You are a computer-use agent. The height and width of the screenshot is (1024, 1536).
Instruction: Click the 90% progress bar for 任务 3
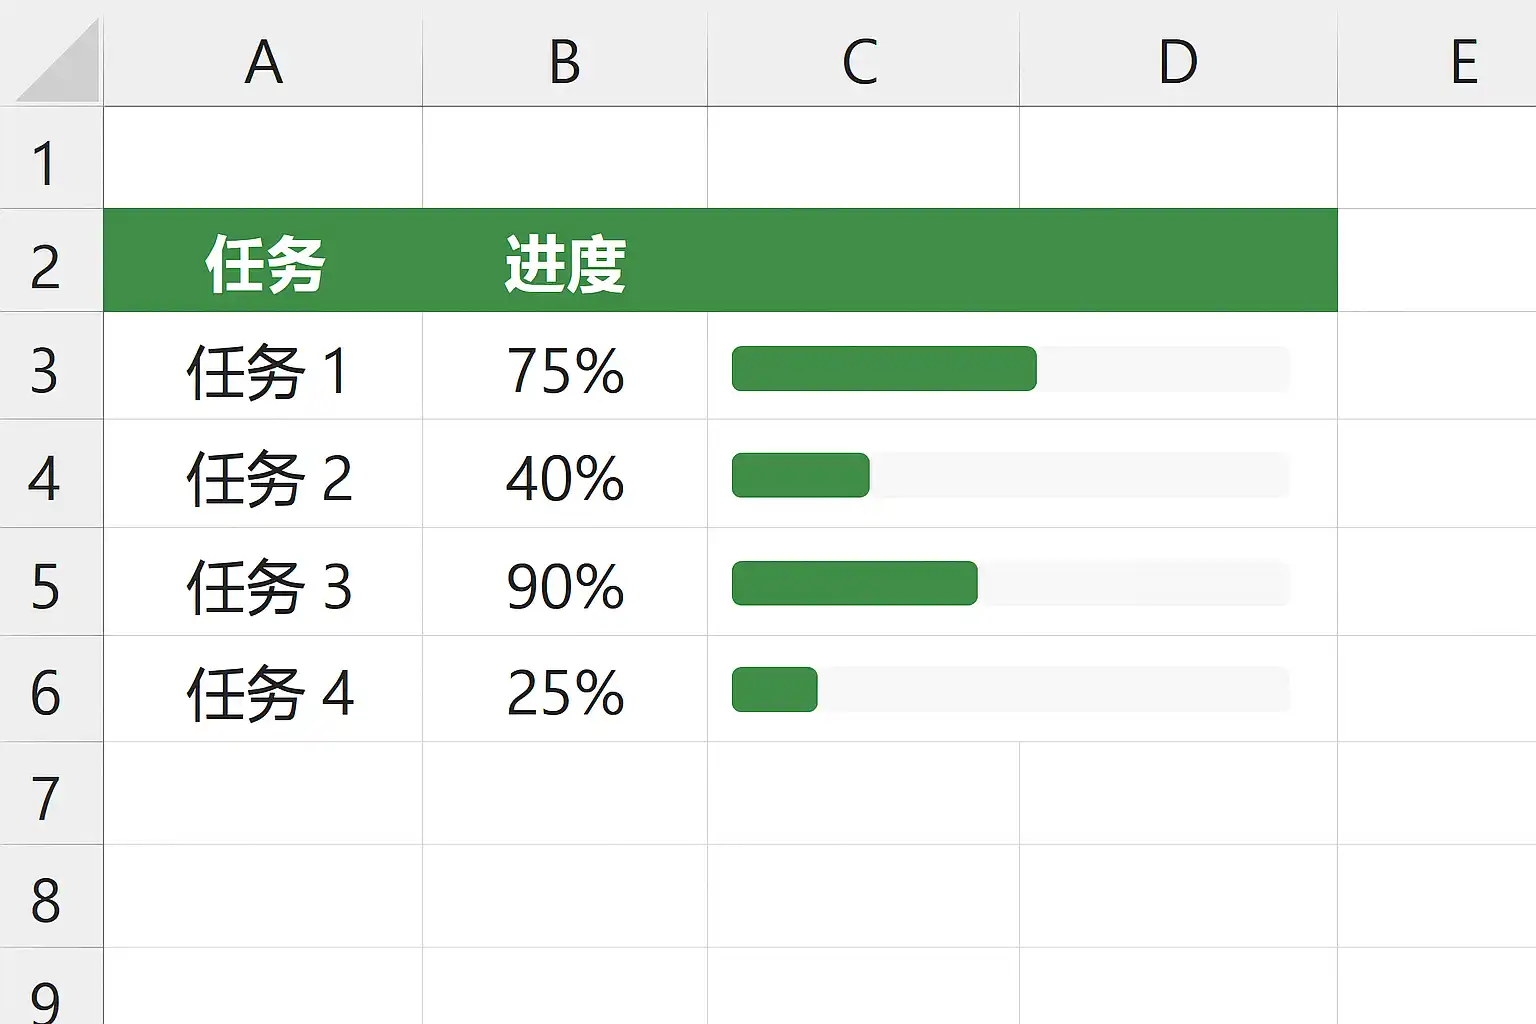(855, 583)
